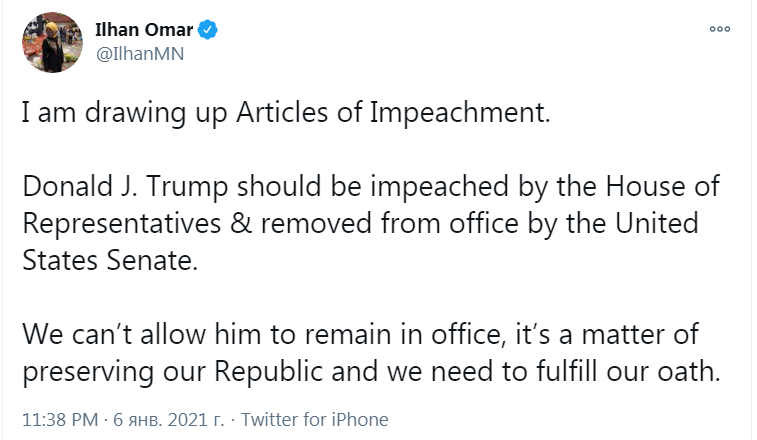The height and width of the screenshot is (440, 757).
Task: Click the date 6 янв. 2021 г.
Action: (x=166, y=419)
